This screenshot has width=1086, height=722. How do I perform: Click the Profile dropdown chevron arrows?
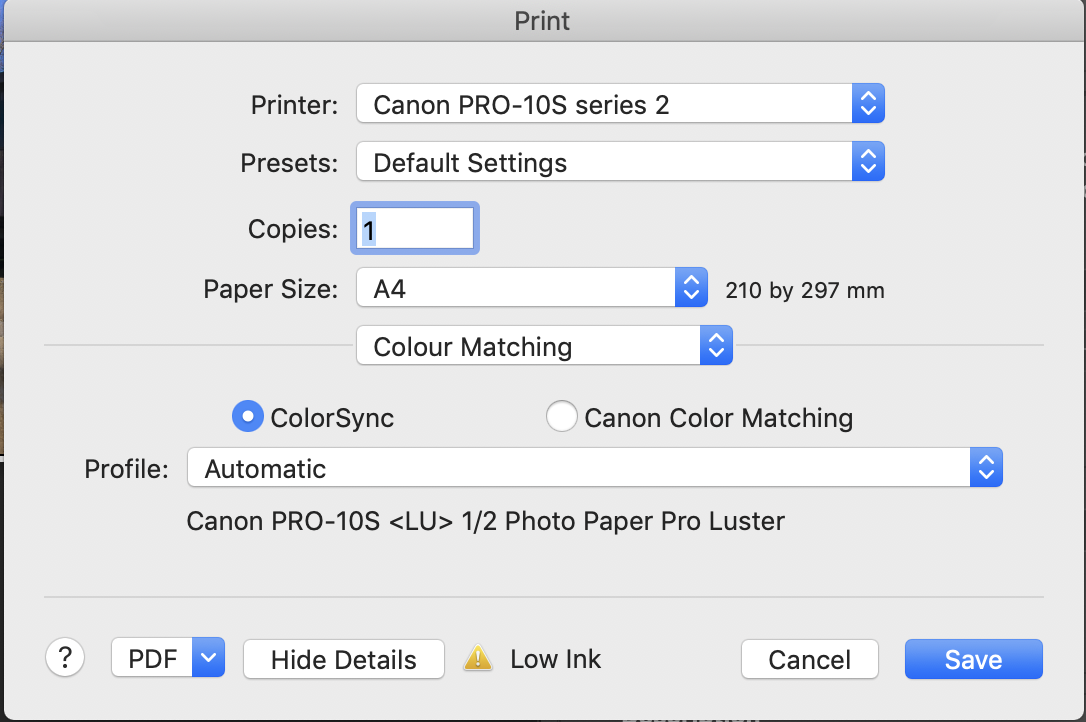tap(986, 467)
